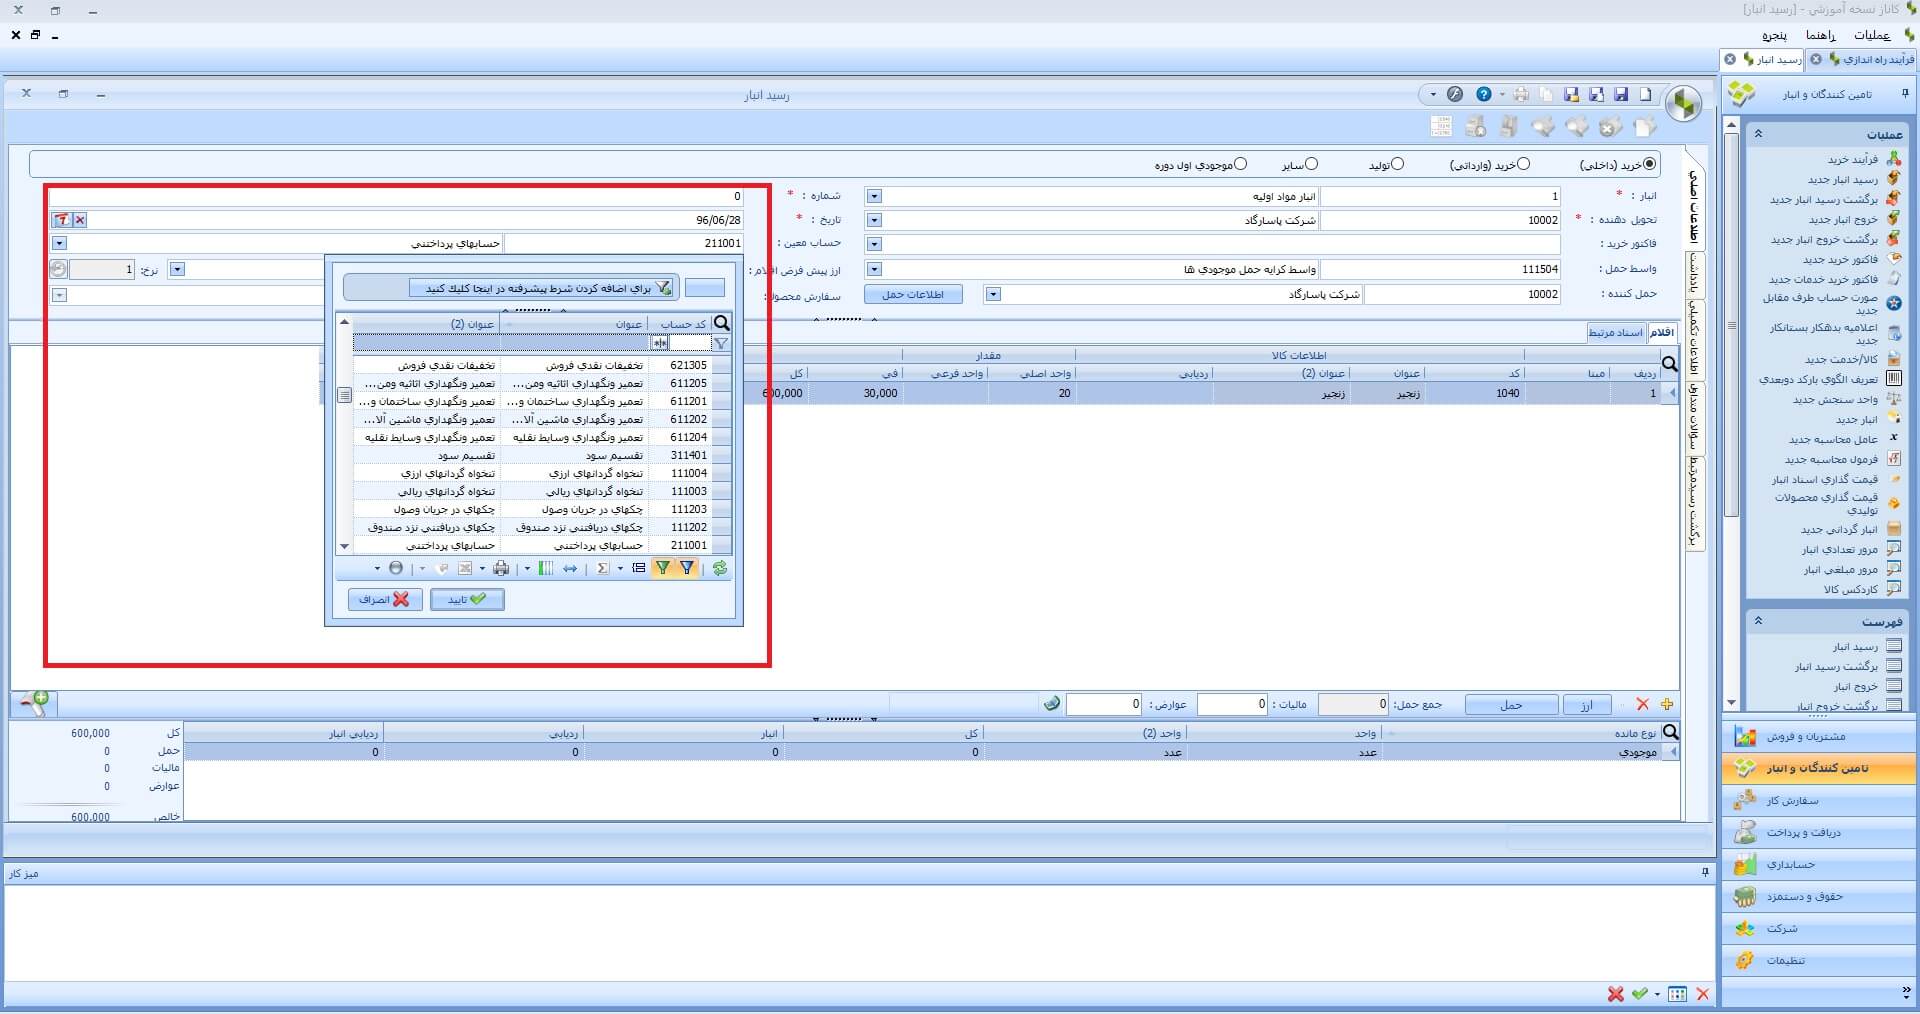Click the new blank document toolbar icon
Viewport: 1920px width, 1014px height.
(1645, 94)
